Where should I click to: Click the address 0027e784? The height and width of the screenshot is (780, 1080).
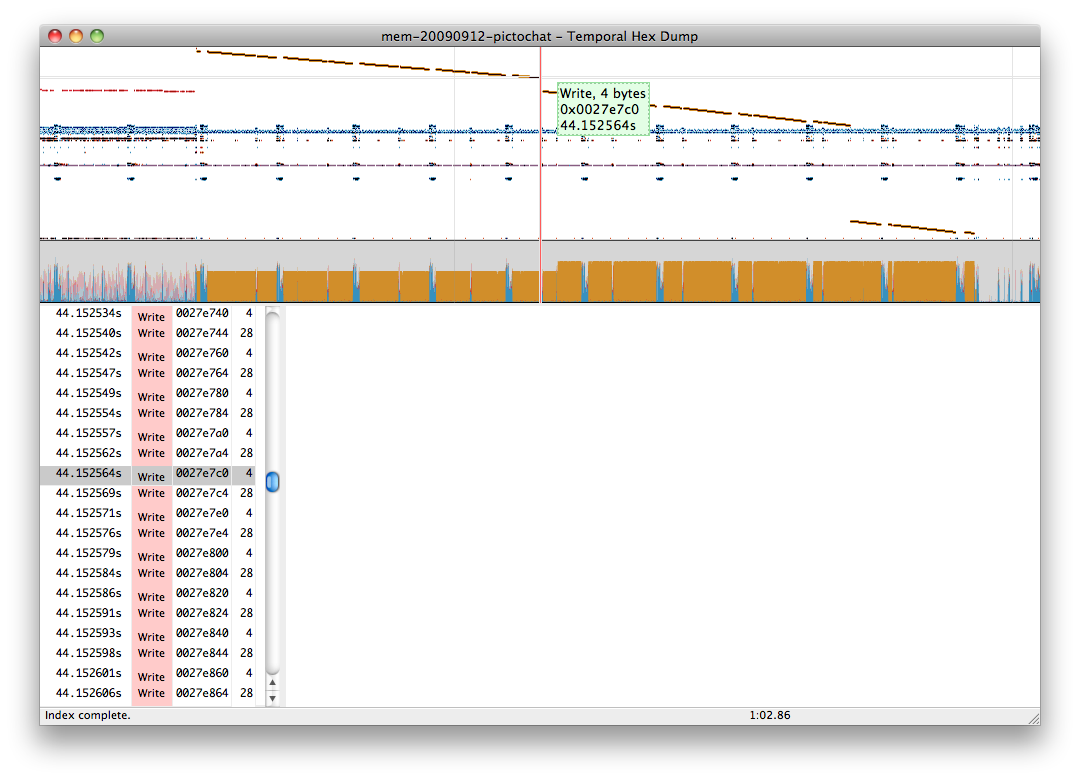[x=202, y=413]
